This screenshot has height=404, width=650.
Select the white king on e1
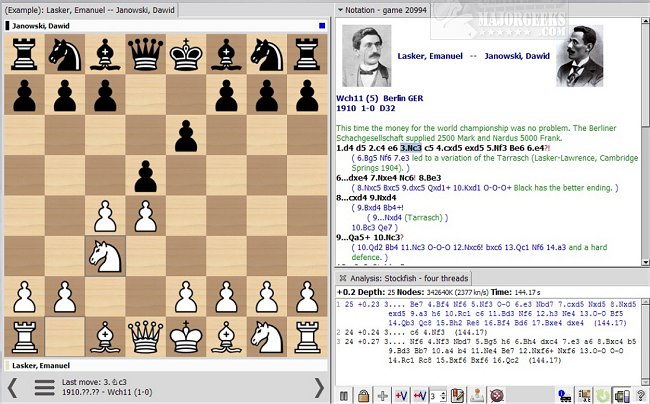186,337
